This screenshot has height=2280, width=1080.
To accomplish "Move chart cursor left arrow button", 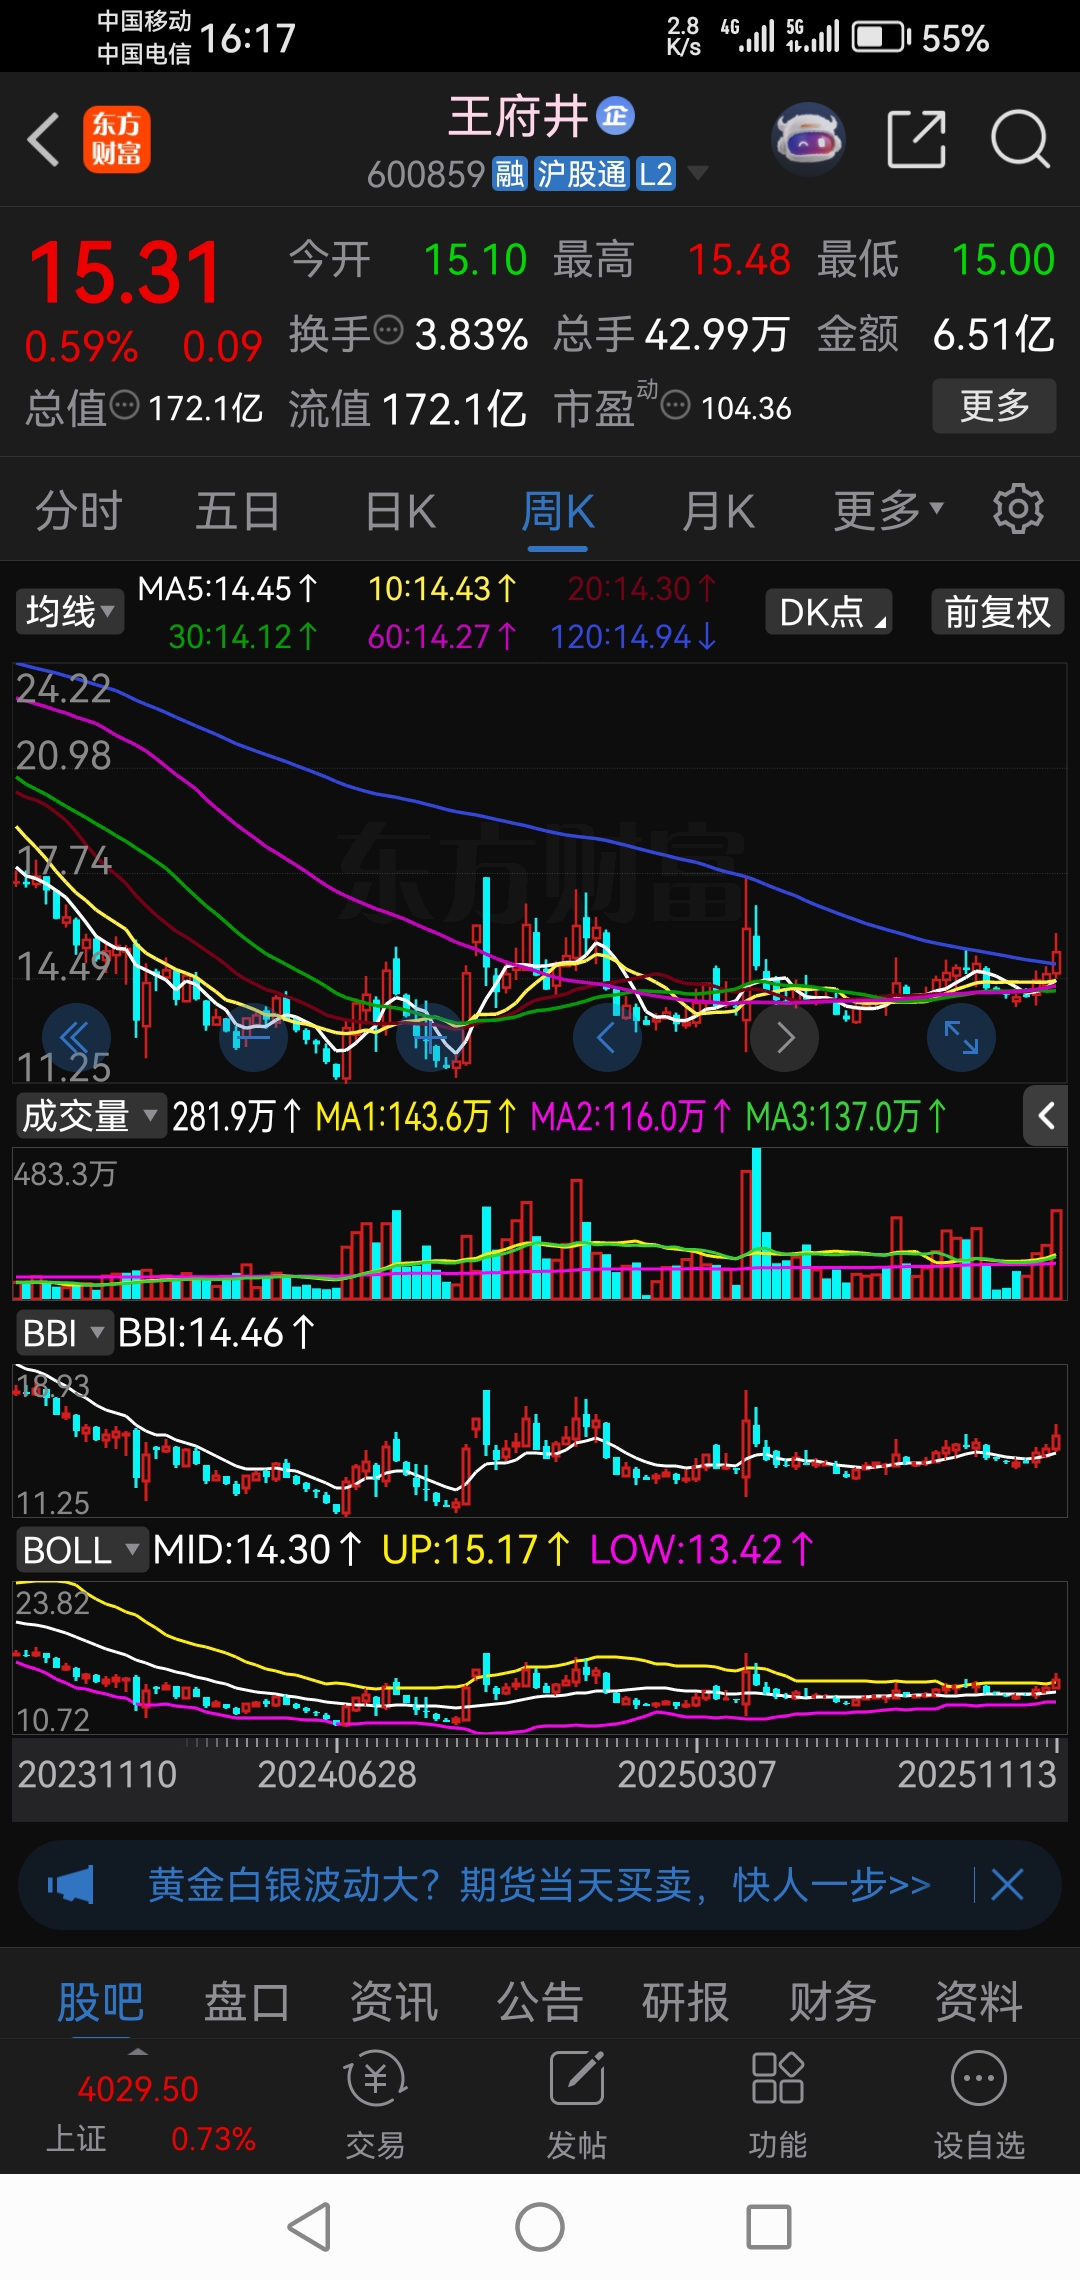I will pos(606,1037).
